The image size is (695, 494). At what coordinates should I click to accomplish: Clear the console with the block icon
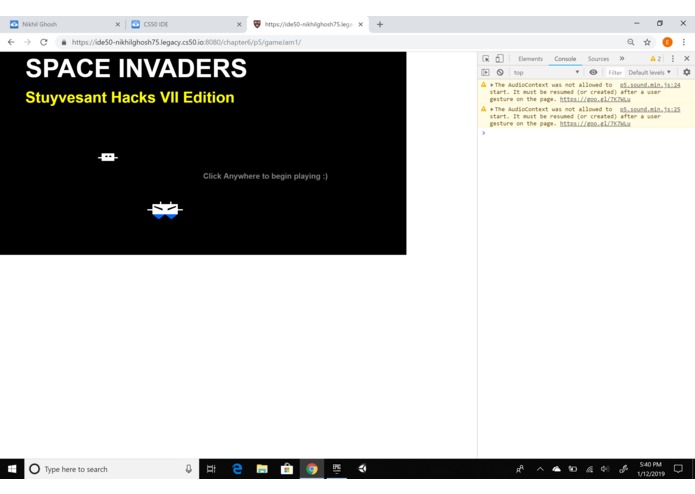[500, 72]
